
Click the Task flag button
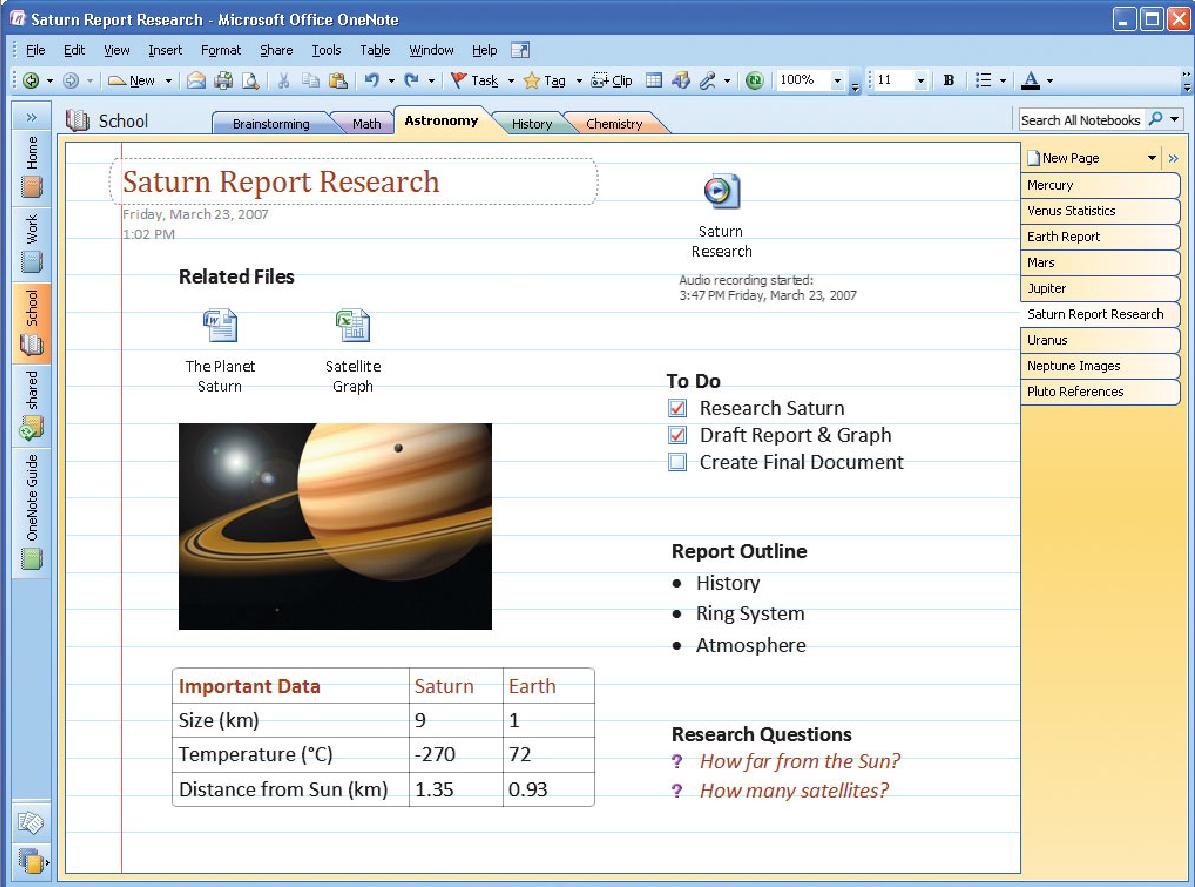[x=474, y=80]
